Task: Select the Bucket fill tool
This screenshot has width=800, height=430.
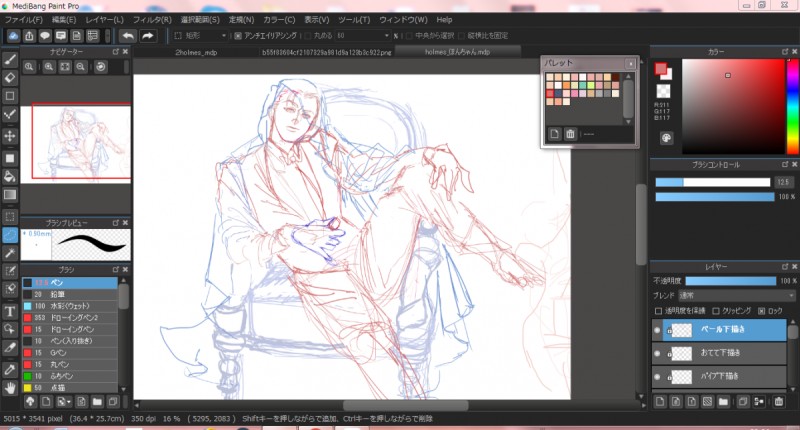Action: point(10,176)
